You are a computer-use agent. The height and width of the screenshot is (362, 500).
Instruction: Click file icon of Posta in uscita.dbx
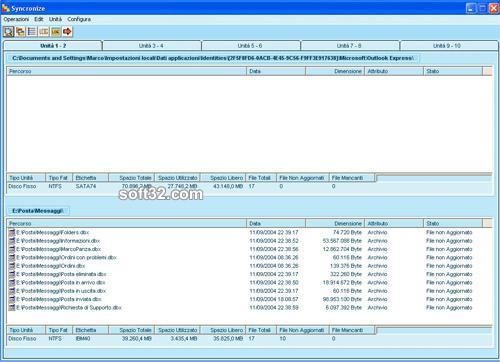point(12,291)
